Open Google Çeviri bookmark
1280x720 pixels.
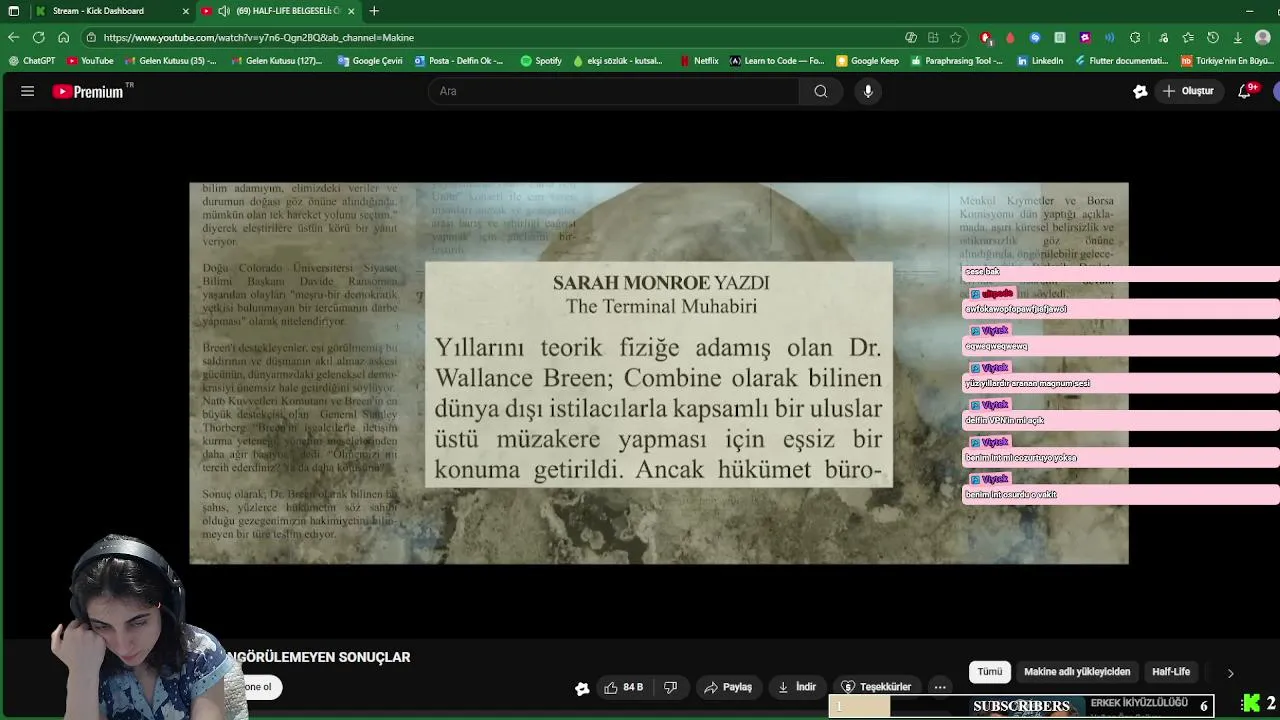coord(370,60)
